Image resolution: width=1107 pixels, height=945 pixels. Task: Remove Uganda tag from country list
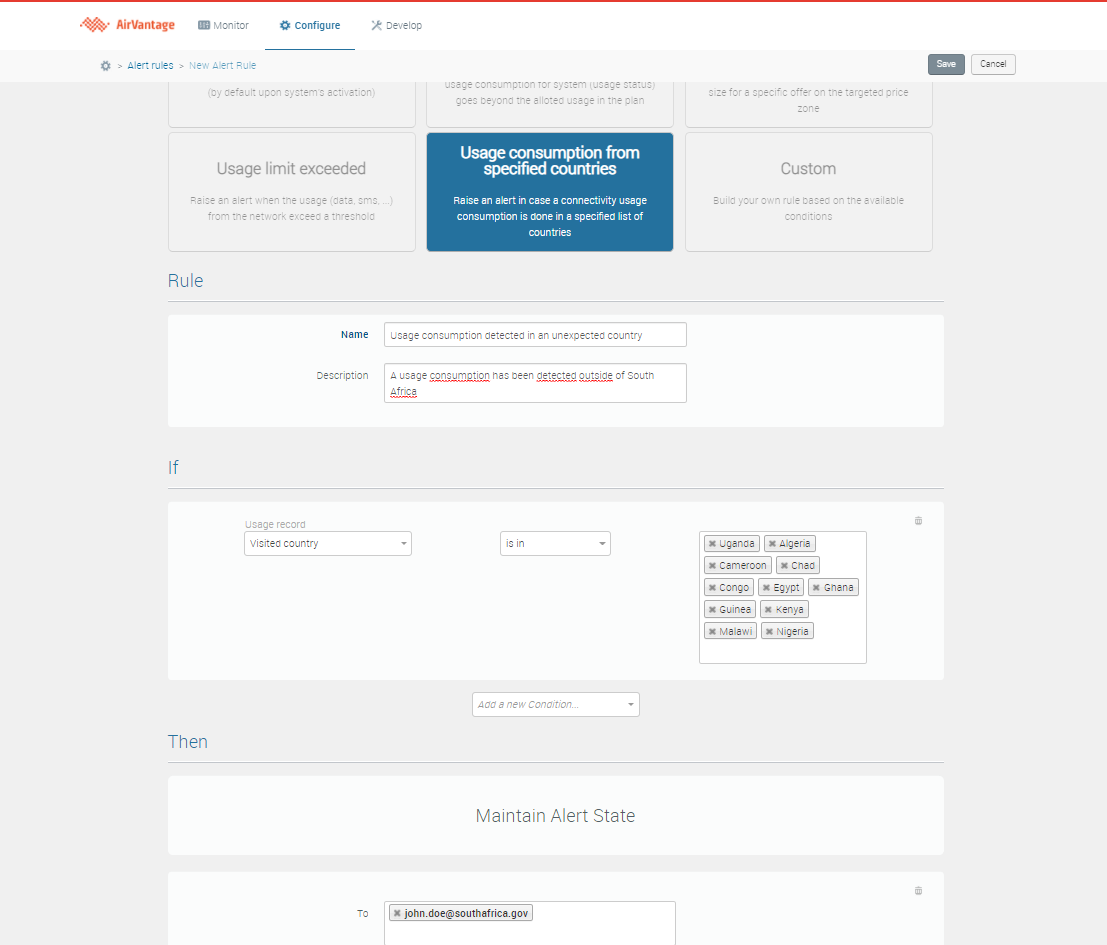point(712,544)
